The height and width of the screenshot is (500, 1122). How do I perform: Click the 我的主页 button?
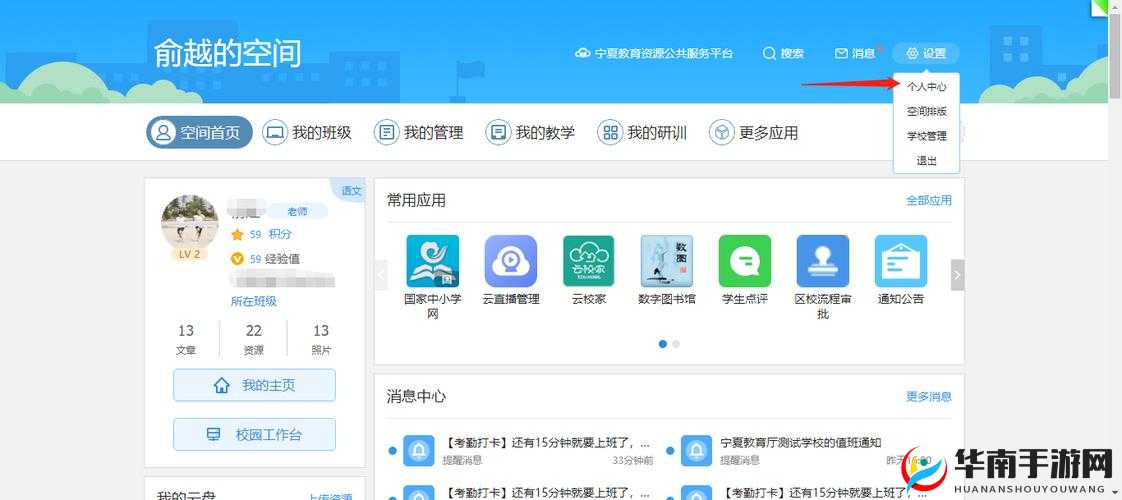tap(254, 386)
